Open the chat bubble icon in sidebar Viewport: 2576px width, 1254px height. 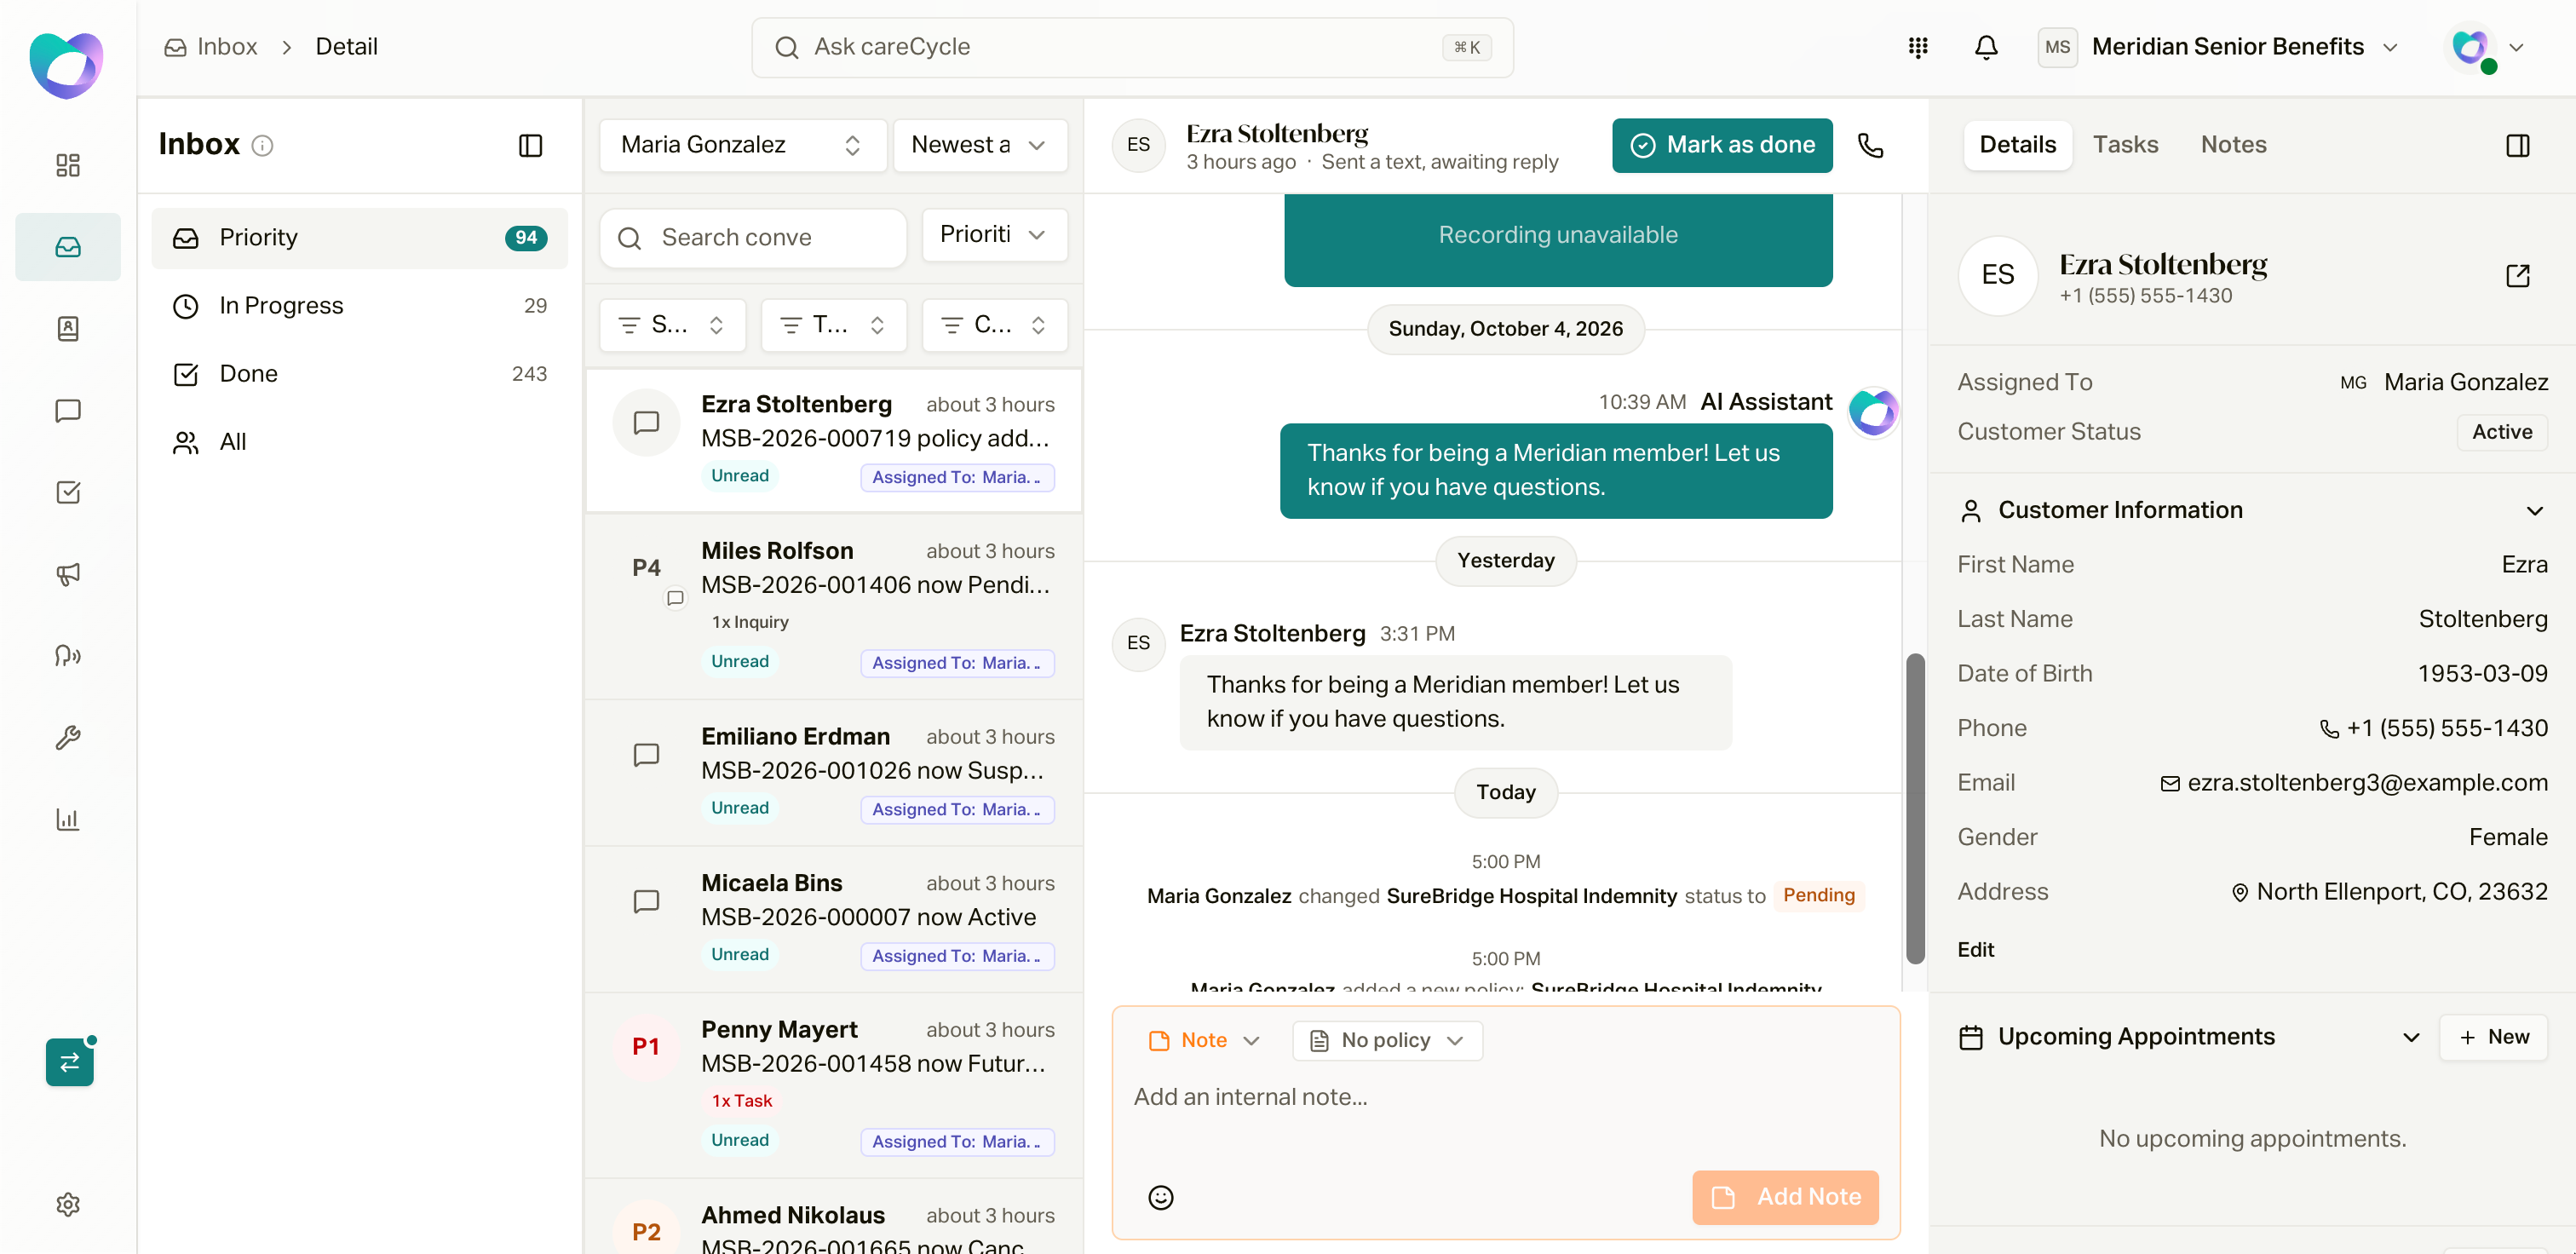tap(67, 410)
